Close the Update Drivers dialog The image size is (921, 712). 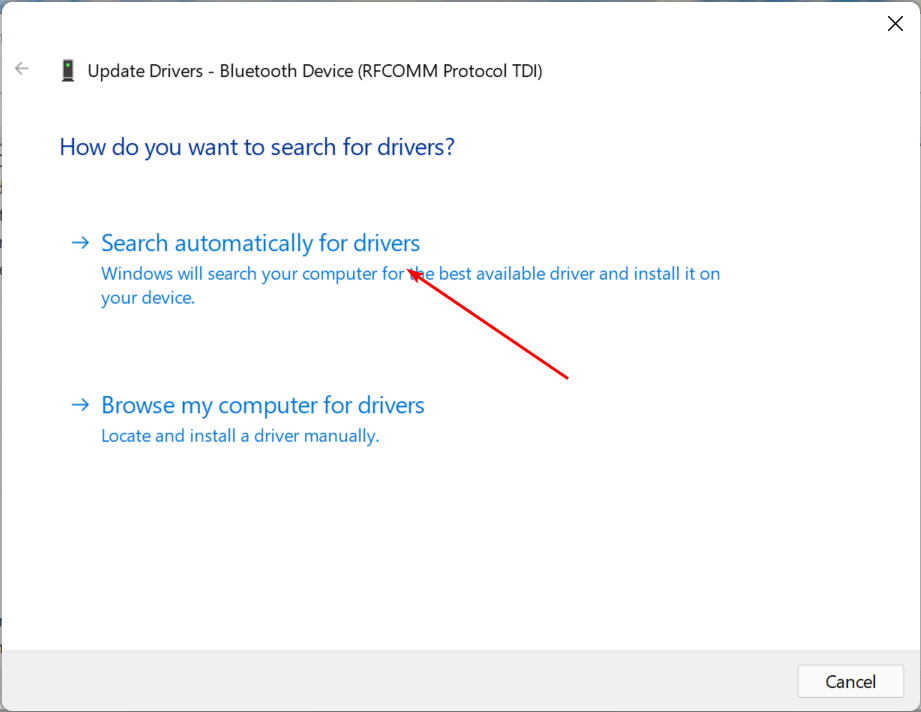tap(895, 23)
